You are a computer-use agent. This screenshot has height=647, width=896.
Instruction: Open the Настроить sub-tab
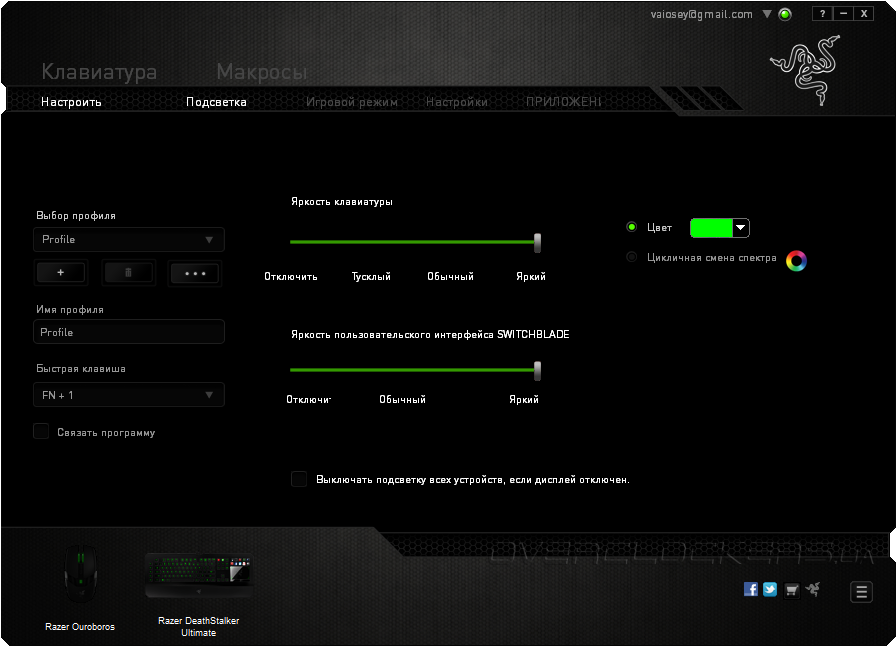(x=71, y=102)
